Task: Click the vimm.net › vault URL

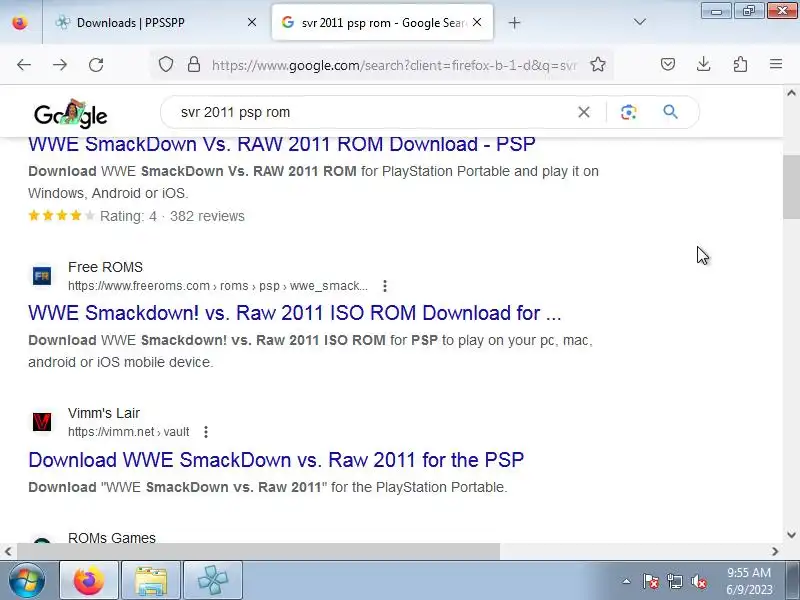Action: pos(129,432)
